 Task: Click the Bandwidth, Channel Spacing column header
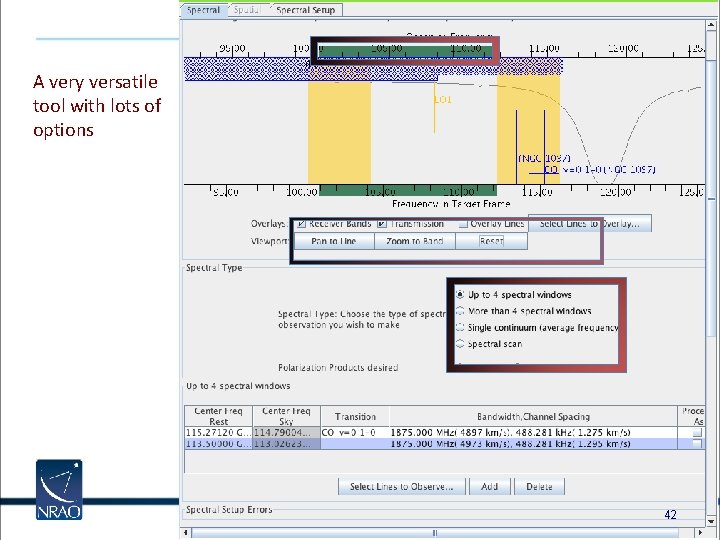click(533, 416)
